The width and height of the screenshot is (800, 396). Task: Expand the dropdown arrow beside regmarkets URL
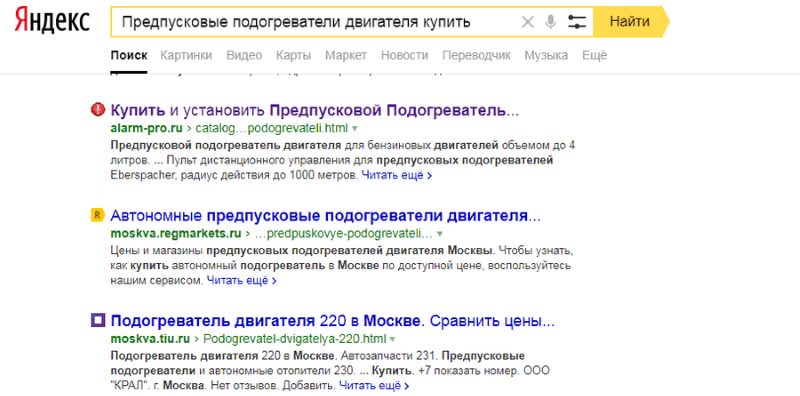[x=440, y=234]
